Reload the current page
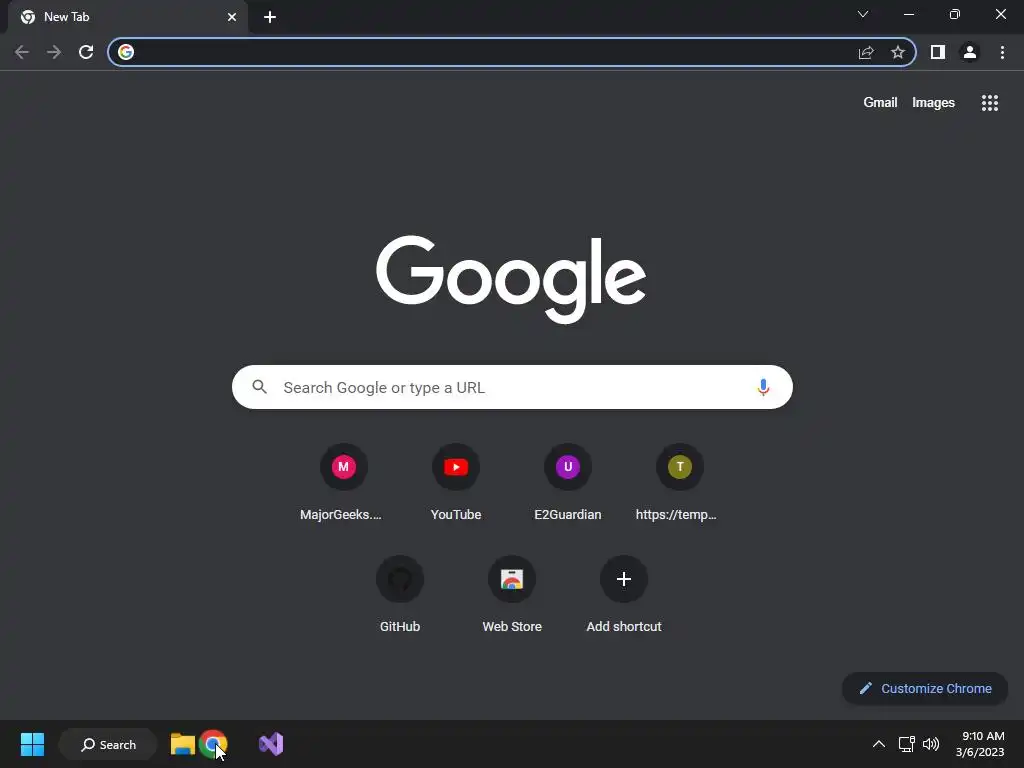1024x768 pixels. pyautogui.click(x=86, y=52)
